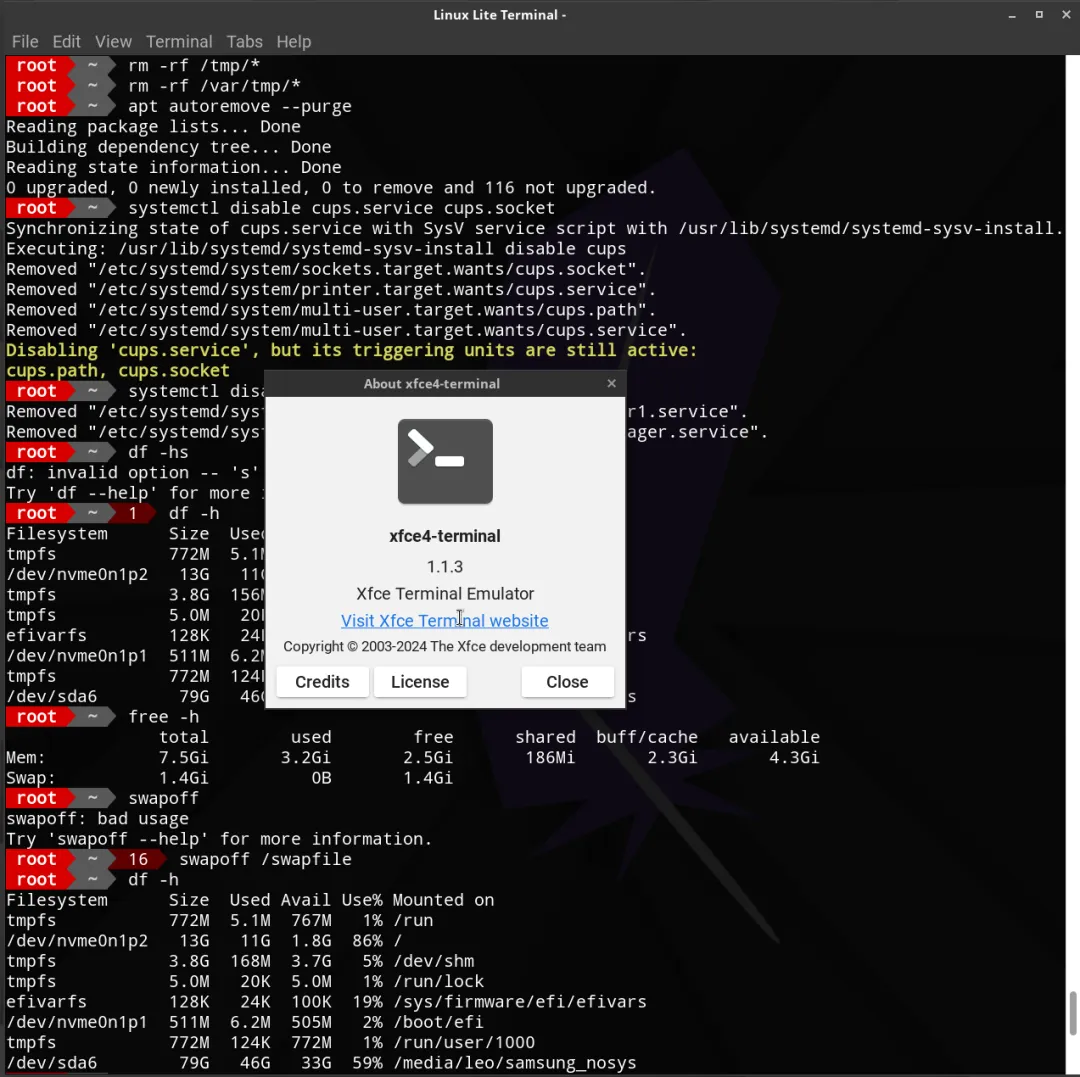The width and height of the screenshot is (1080, 1077).
Task: Click Swap total value '1.4Gi'
Action: click(x=183, y=778)
